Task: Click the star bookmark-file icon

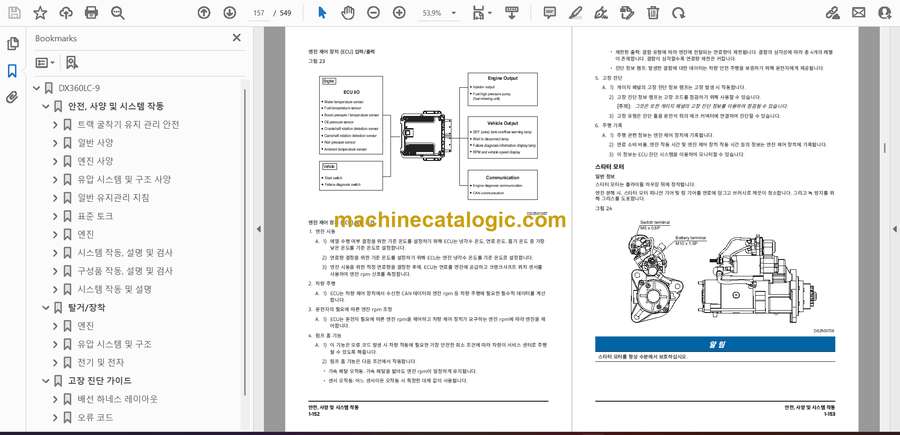Action: pyautogui.click(x=40, y=13)
